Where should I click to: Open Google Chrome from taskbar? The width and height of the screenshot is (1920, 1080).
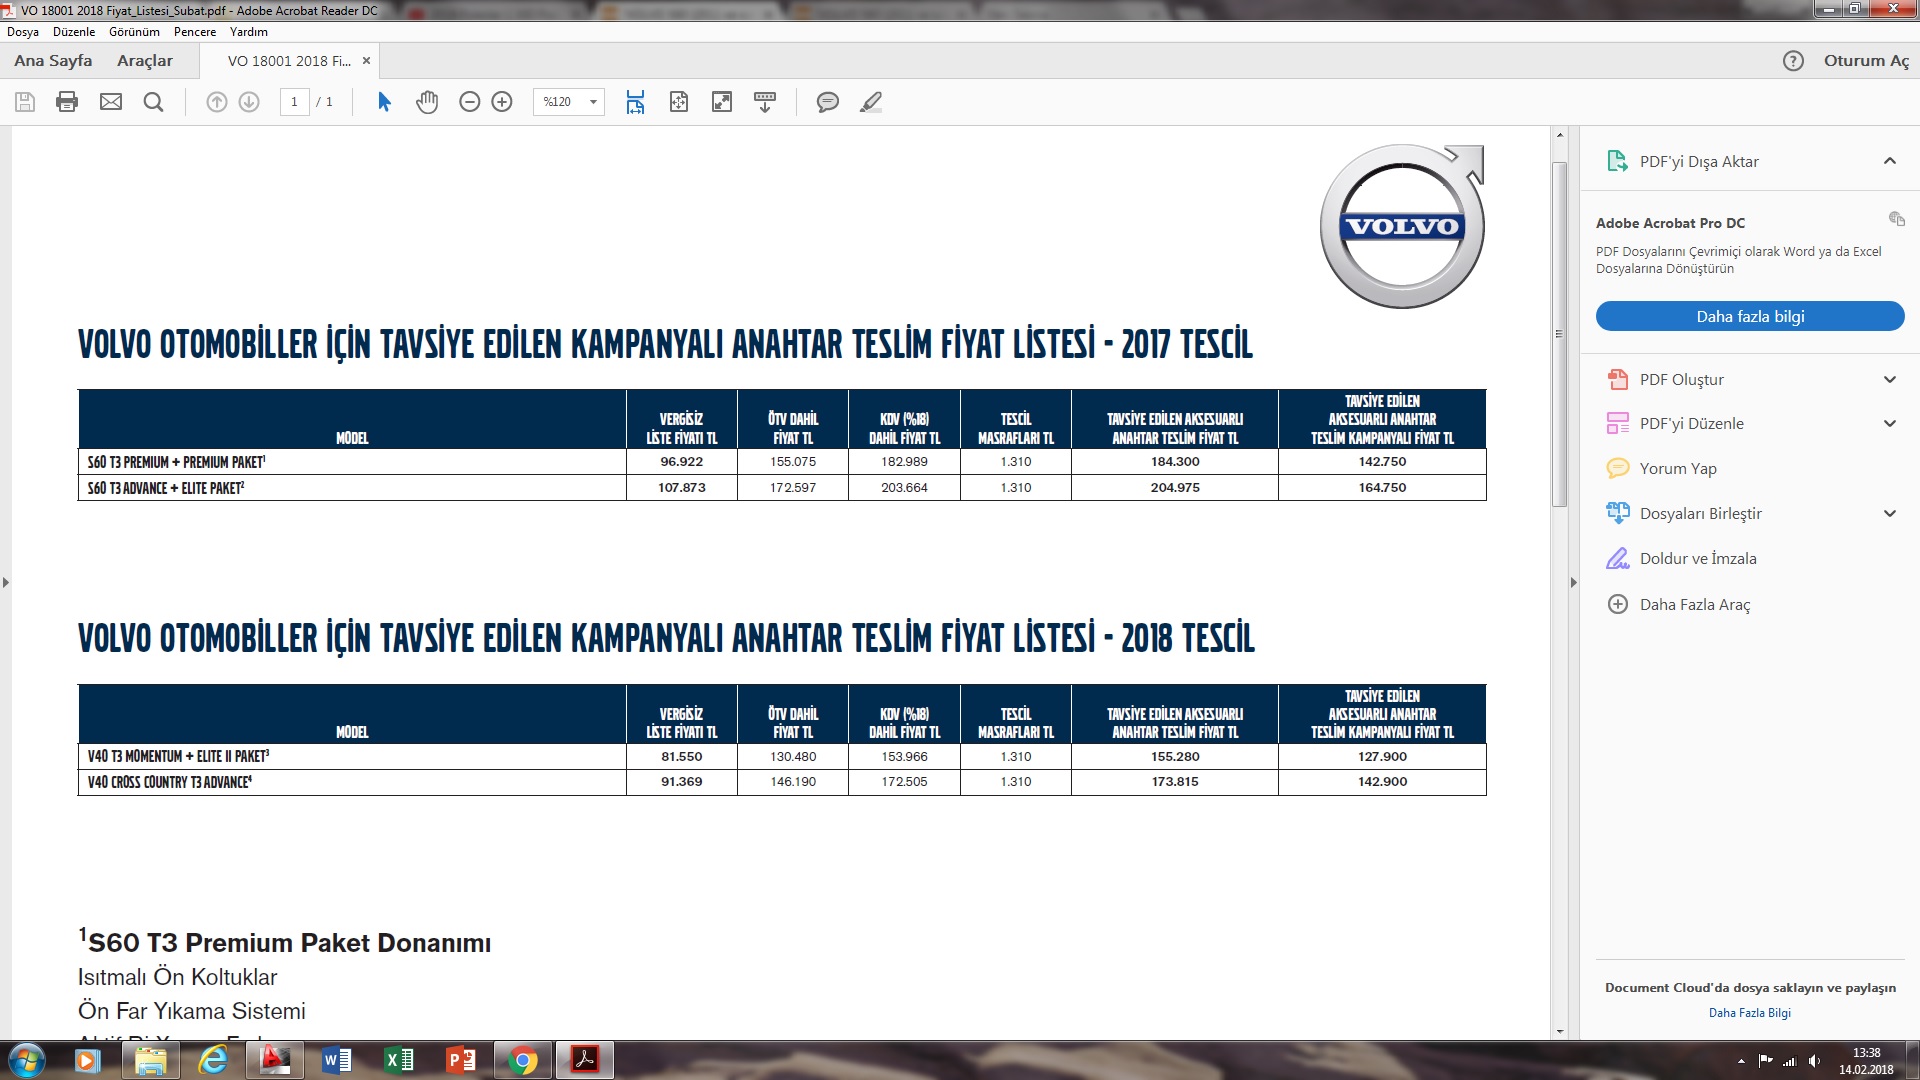click(523, 1060)
